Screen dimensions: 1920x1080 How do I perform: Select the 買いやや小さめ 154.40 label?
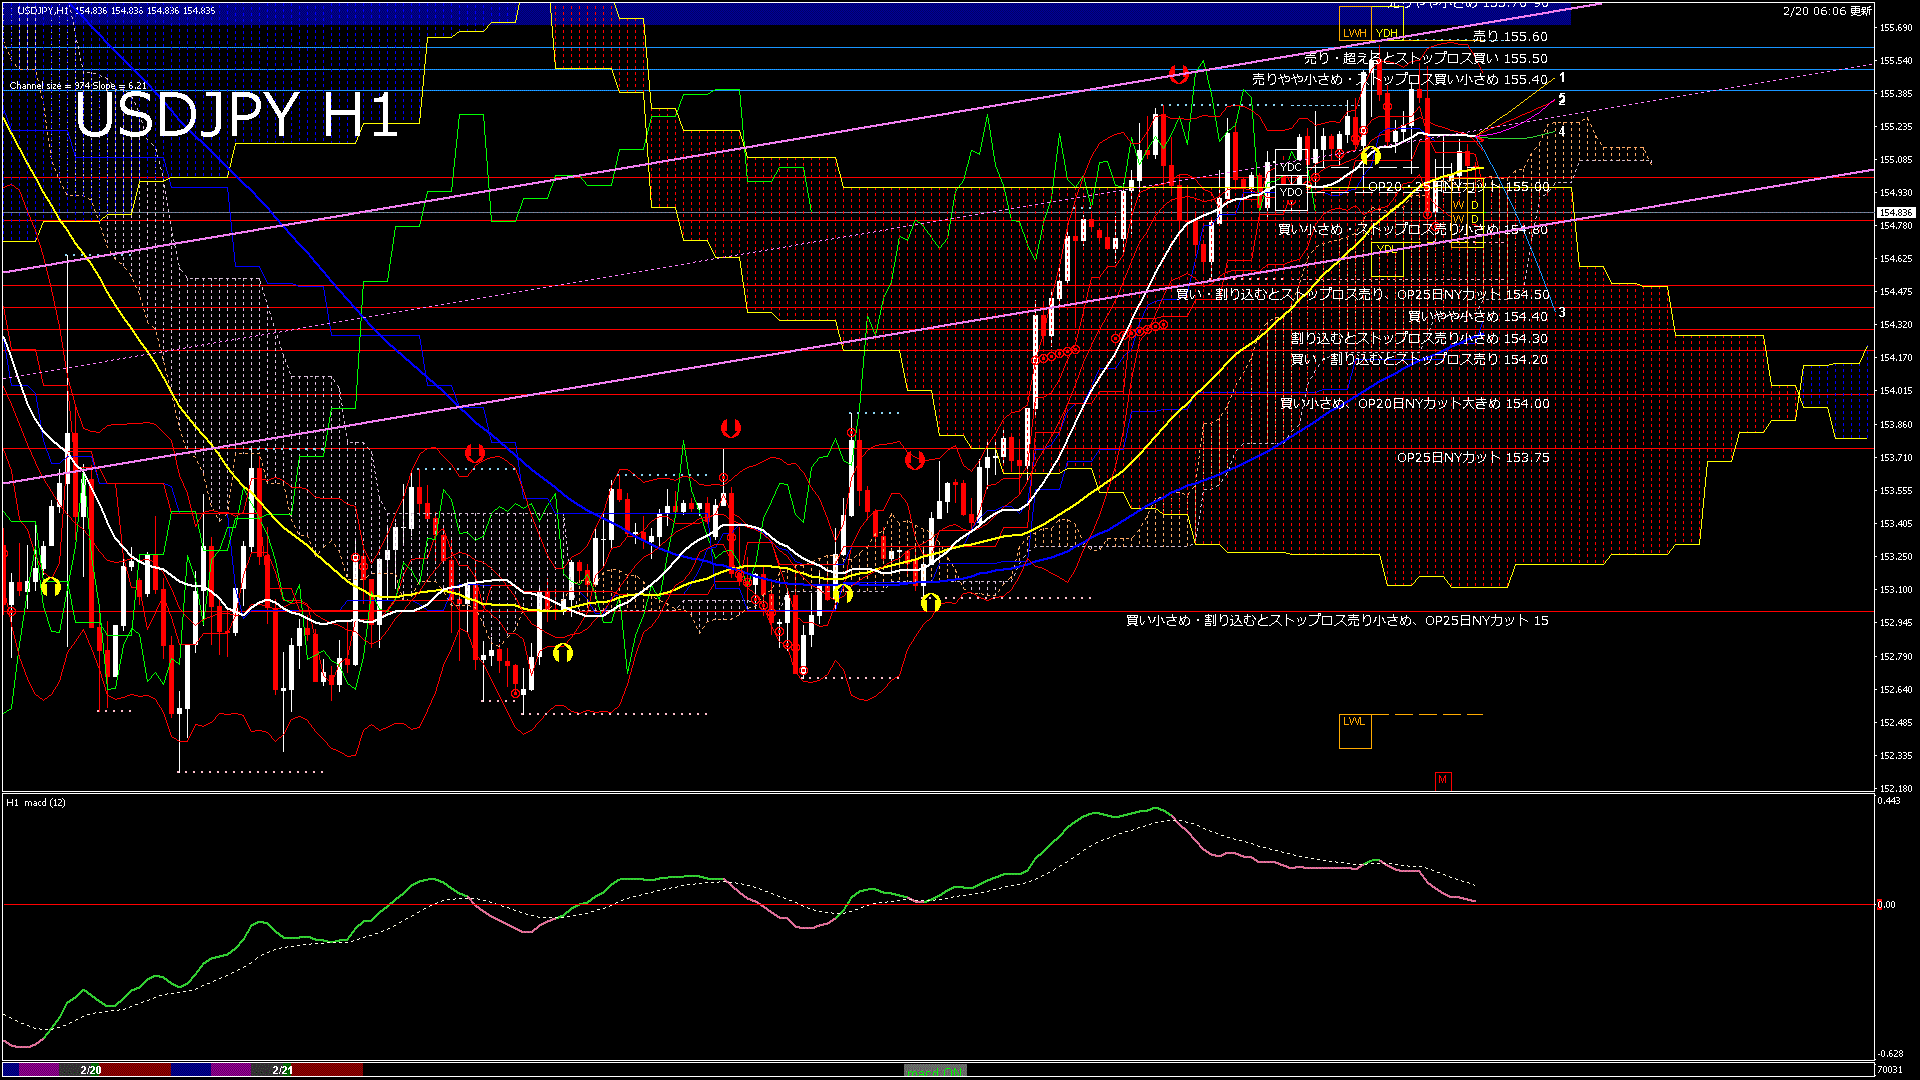click(1477, 316)
